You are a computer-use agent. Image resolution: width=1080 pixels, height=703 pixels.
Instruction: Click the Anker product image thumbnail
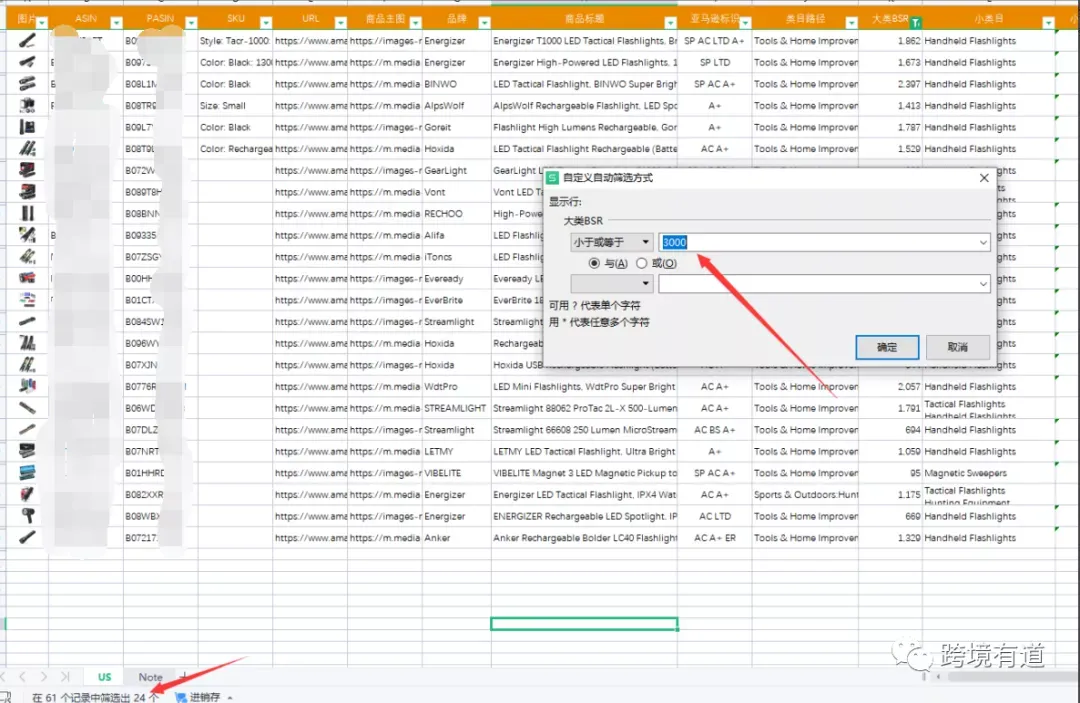pos(27,538)
